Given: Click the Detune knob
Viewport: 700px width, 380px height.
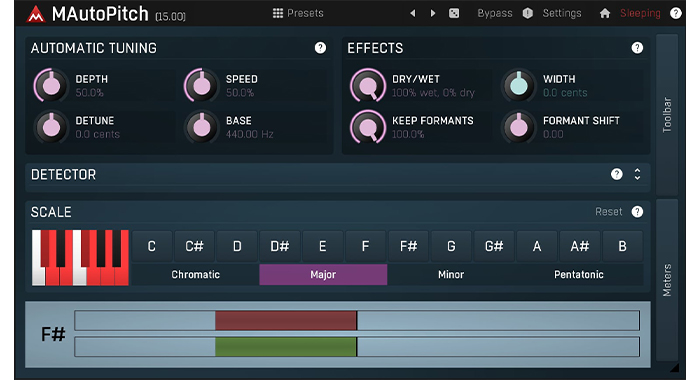Looking at the screenshot, I should (51, 127).
